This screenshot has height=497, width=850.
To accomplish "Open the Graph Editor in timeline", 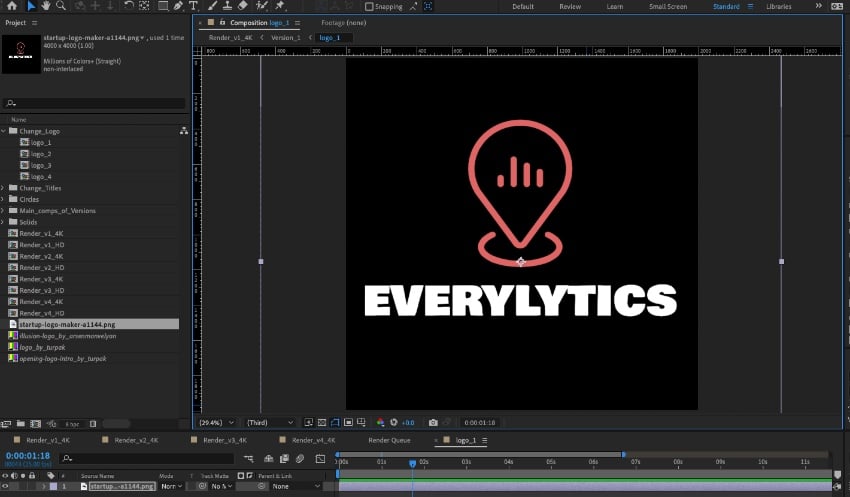I will click(320, 459).
